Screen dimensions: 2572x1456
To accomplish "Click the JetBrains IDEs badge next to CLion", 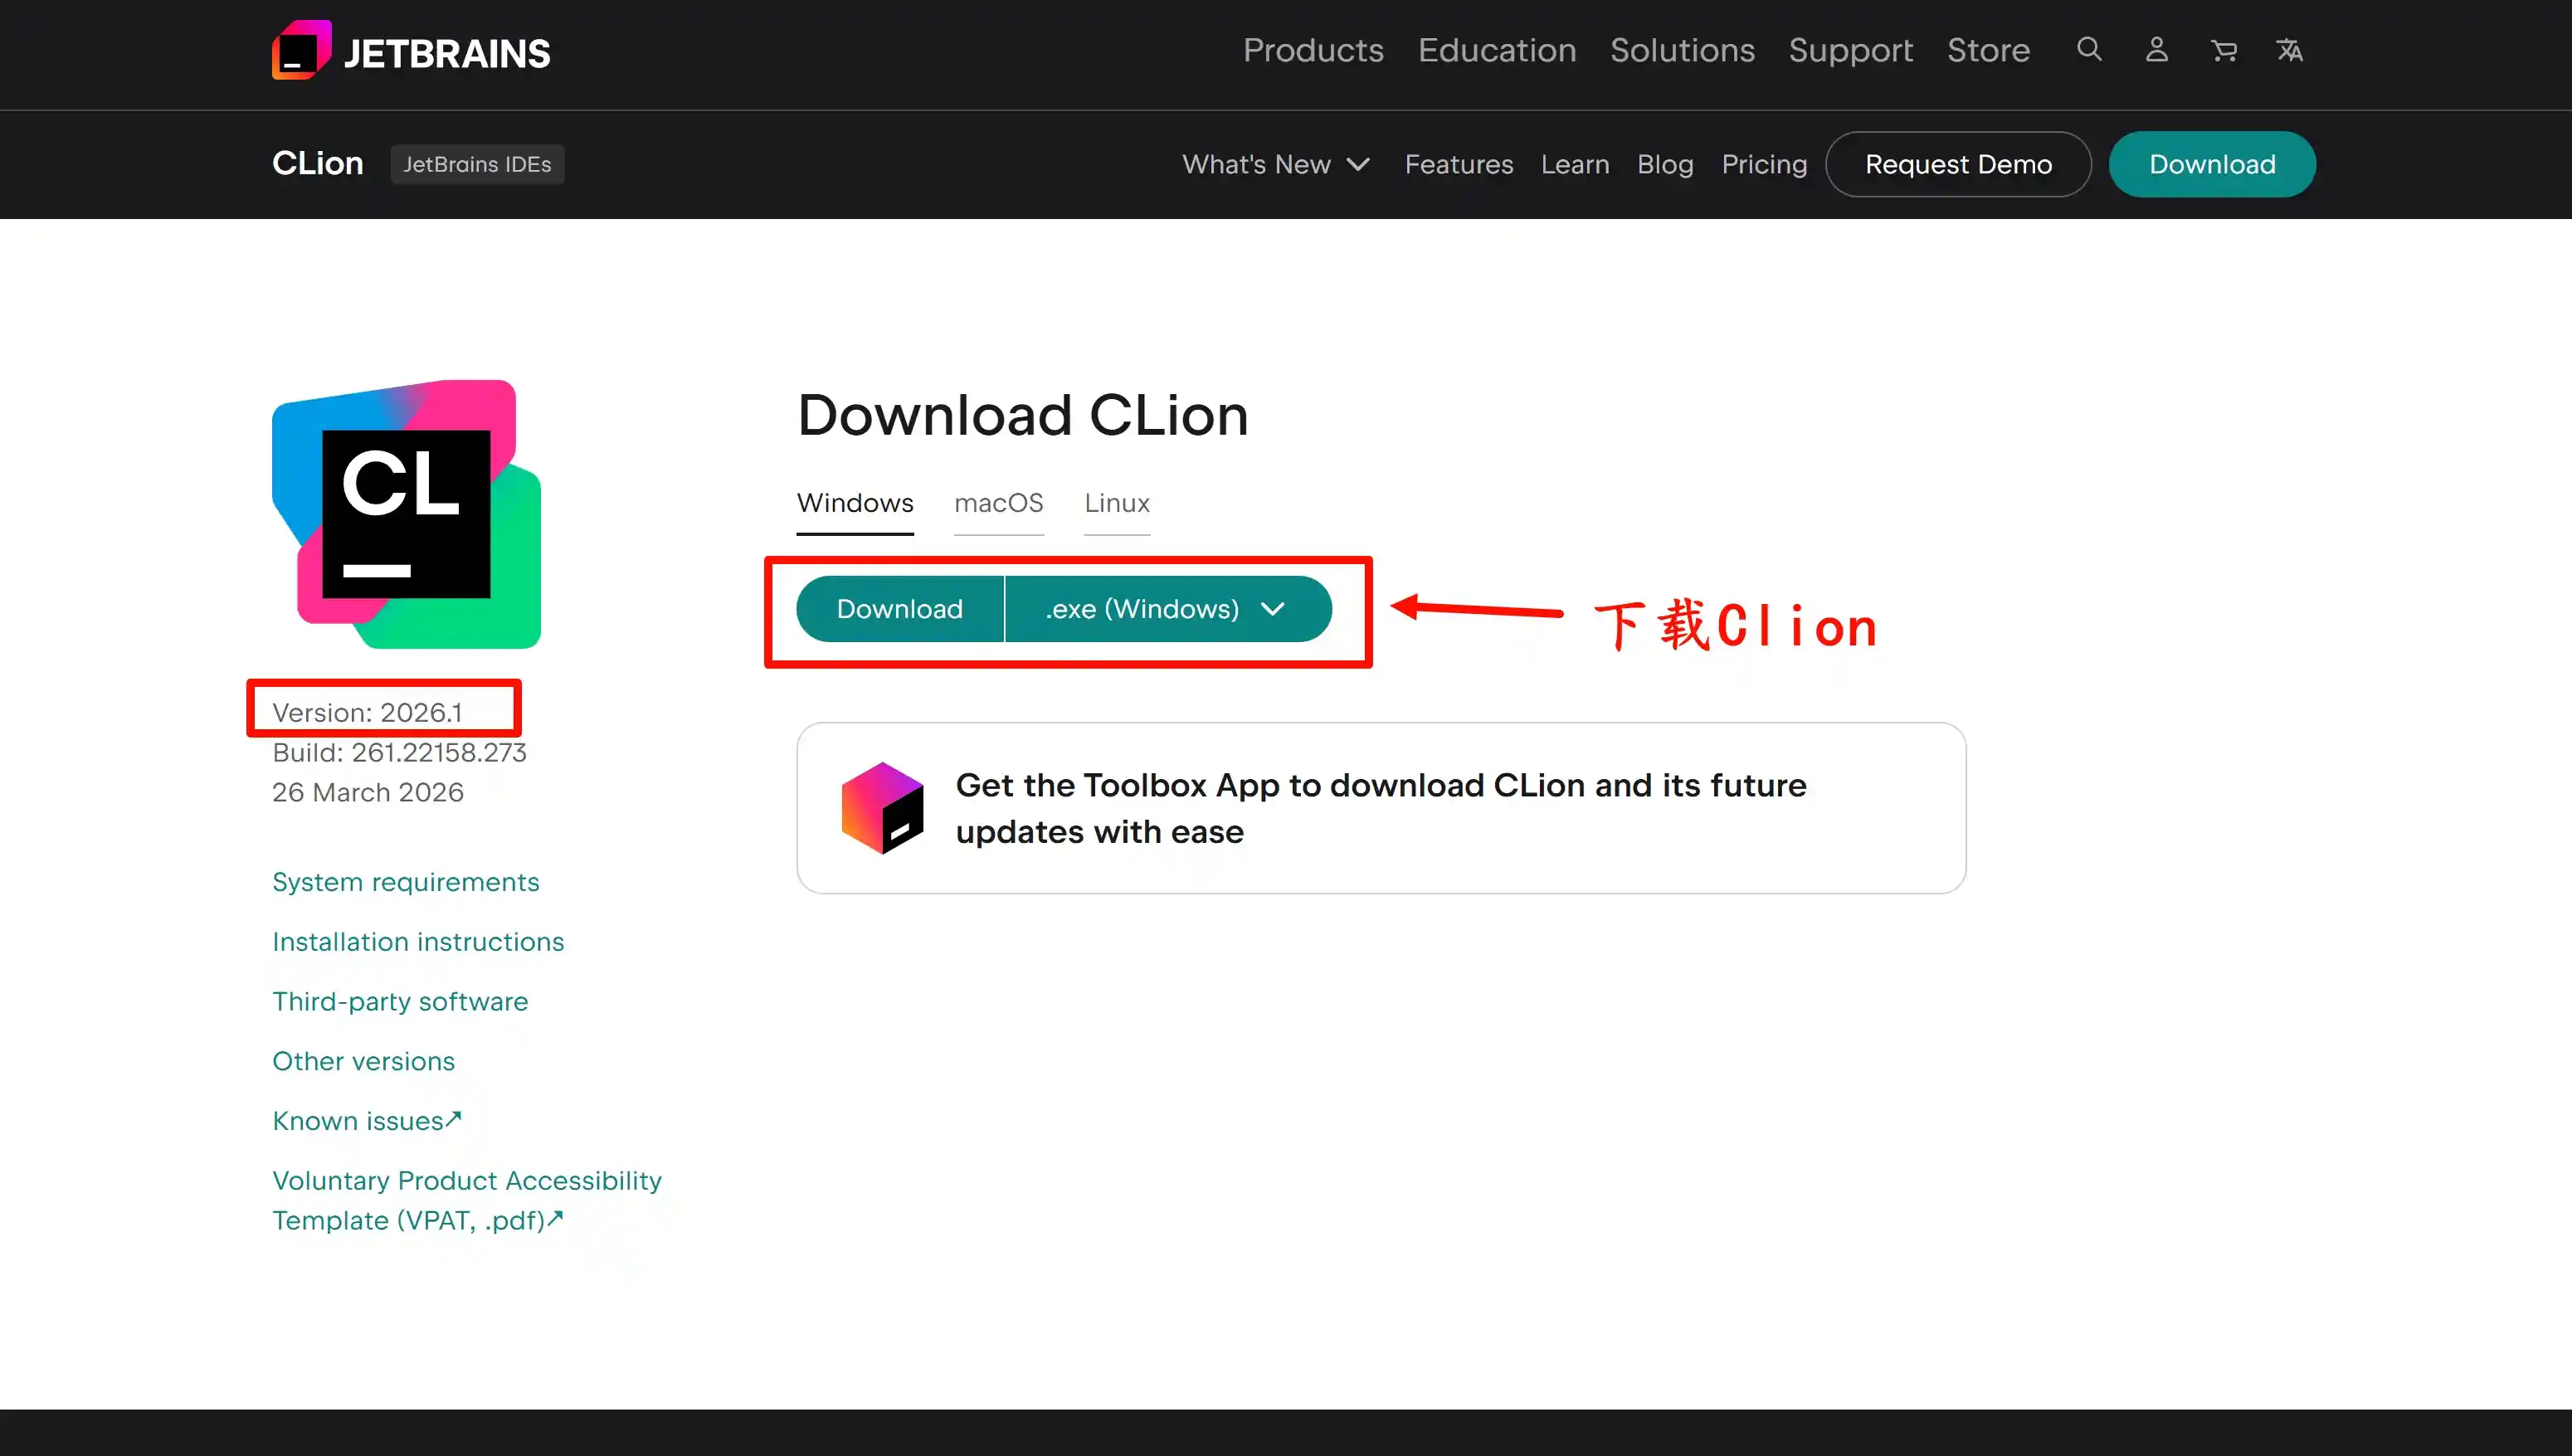I will click(x=477, y=164).
